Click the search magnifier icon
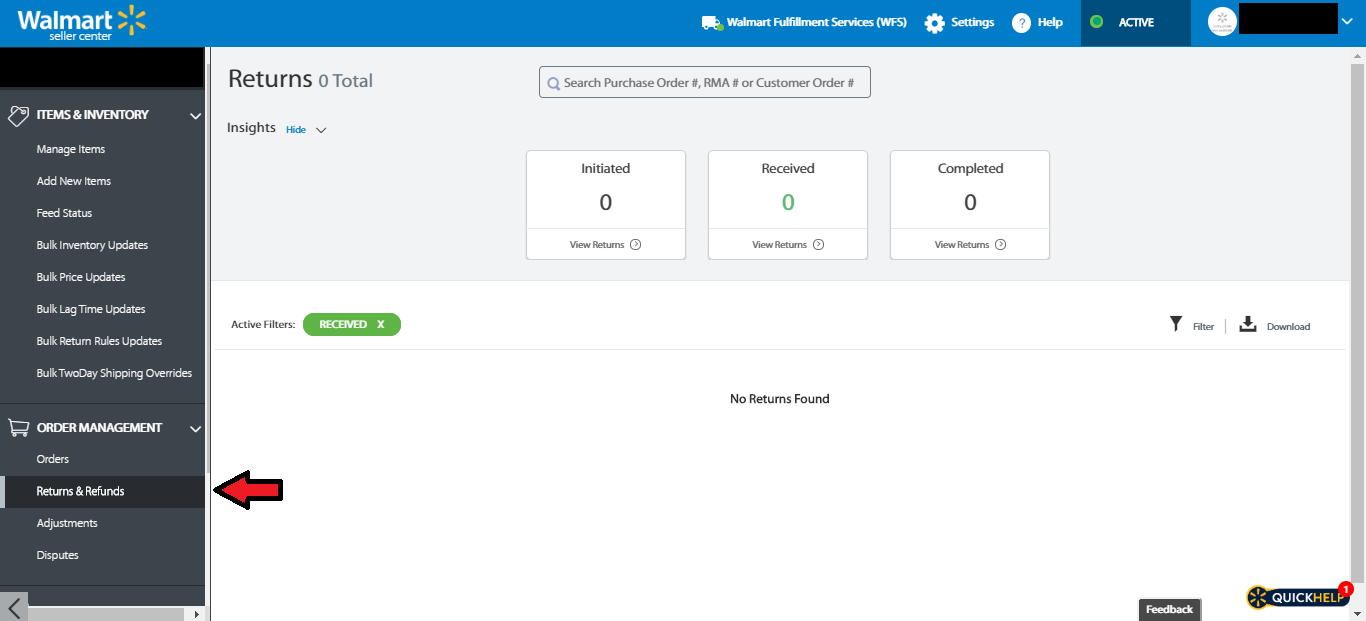Screen dimensions: 1366x621 tap(553, 83)
